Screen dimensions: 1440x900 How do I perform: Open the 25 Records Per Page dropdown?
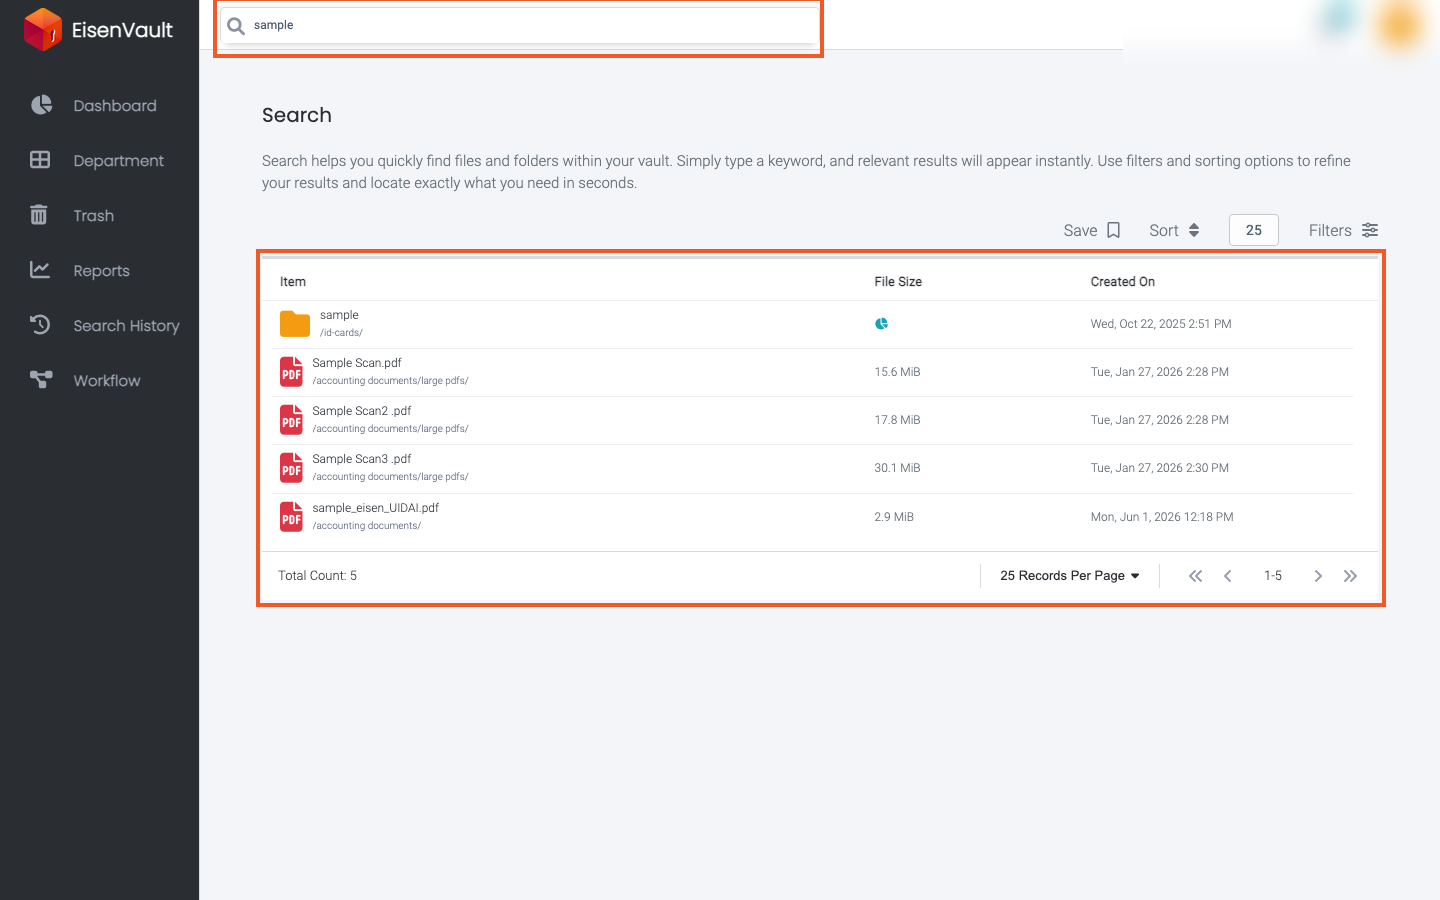(x=1070, y=576)
